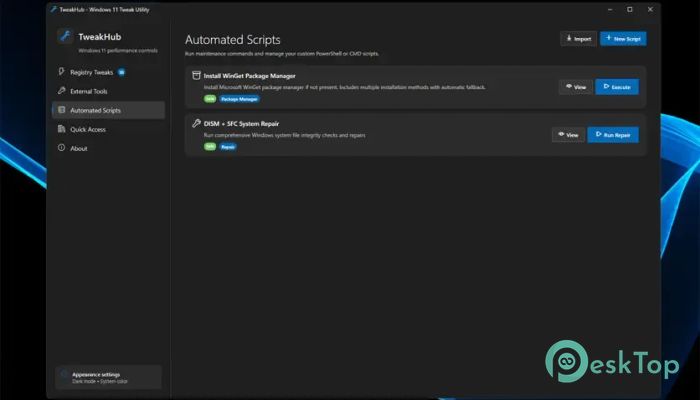700x400 pixels.
Task: Minimize the TweakHub window
Action: point(610,9)
